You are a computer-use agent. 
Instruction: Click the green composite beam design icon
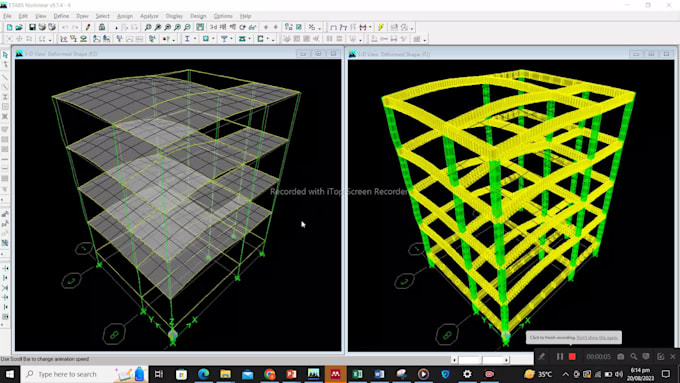click(242, 39)
